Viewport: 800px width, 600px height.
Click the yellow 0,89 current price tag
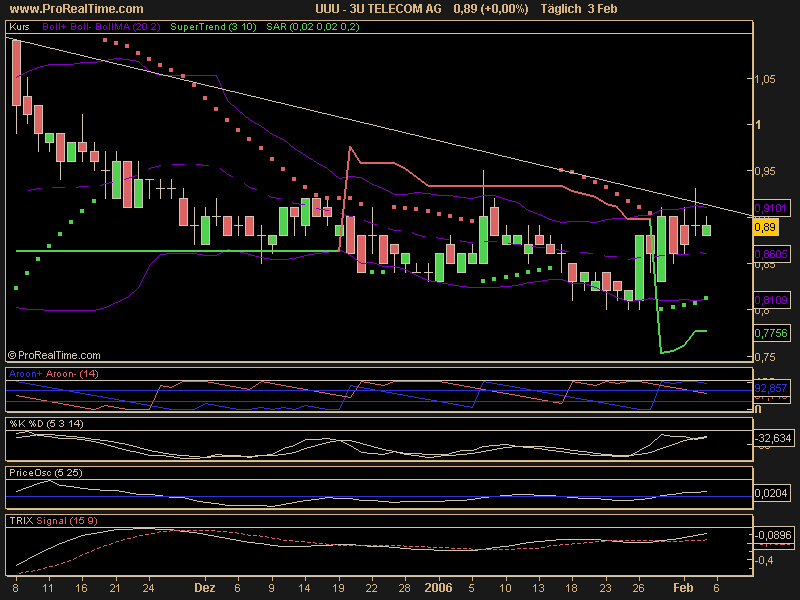766,227
